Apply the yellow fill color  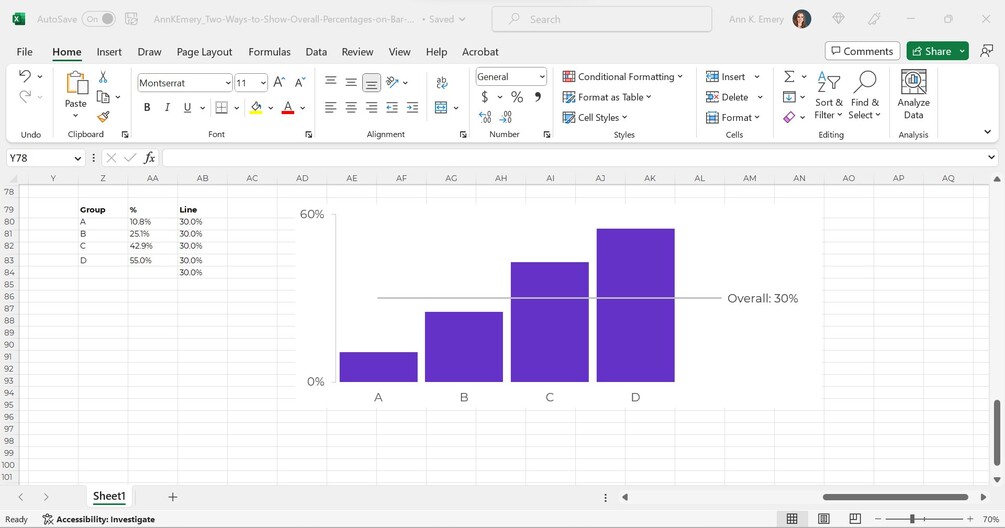[x=256, y=107]
